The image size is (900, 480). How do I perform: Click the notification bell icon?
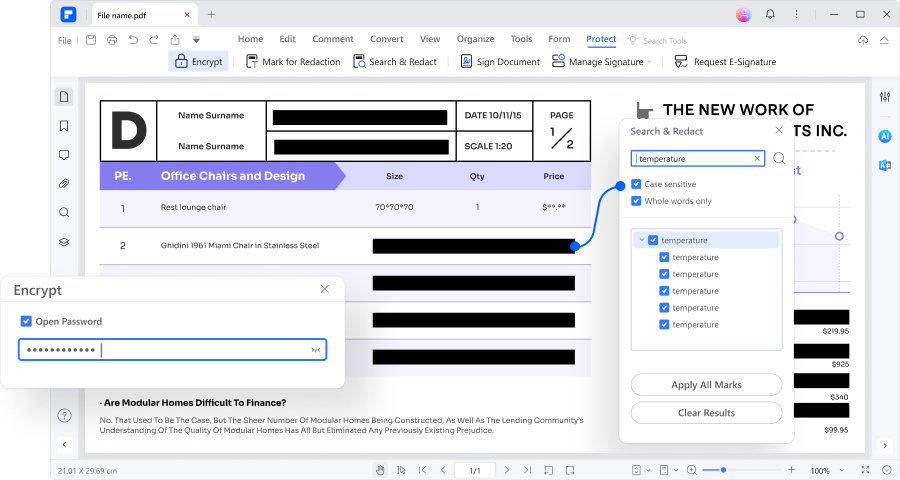pos(770,14)
